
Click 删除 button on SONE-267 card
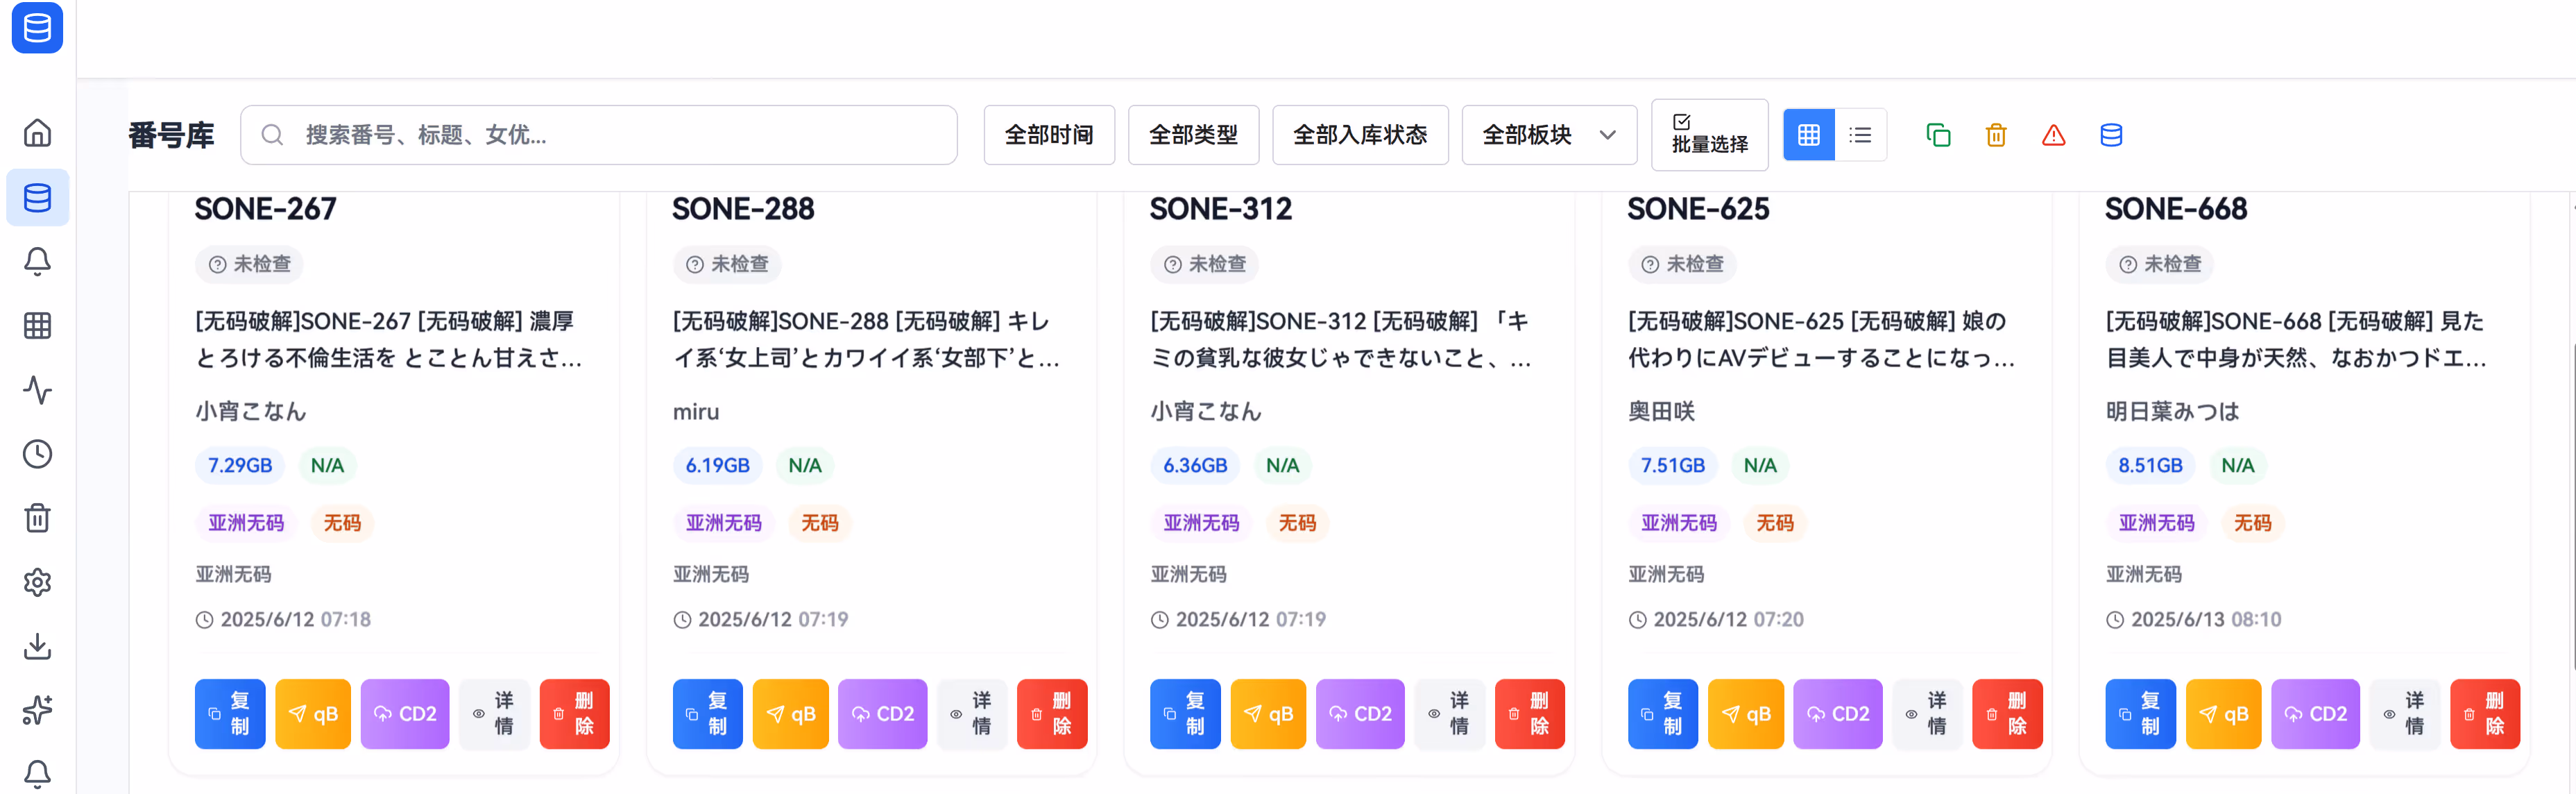tap(574, 714)
